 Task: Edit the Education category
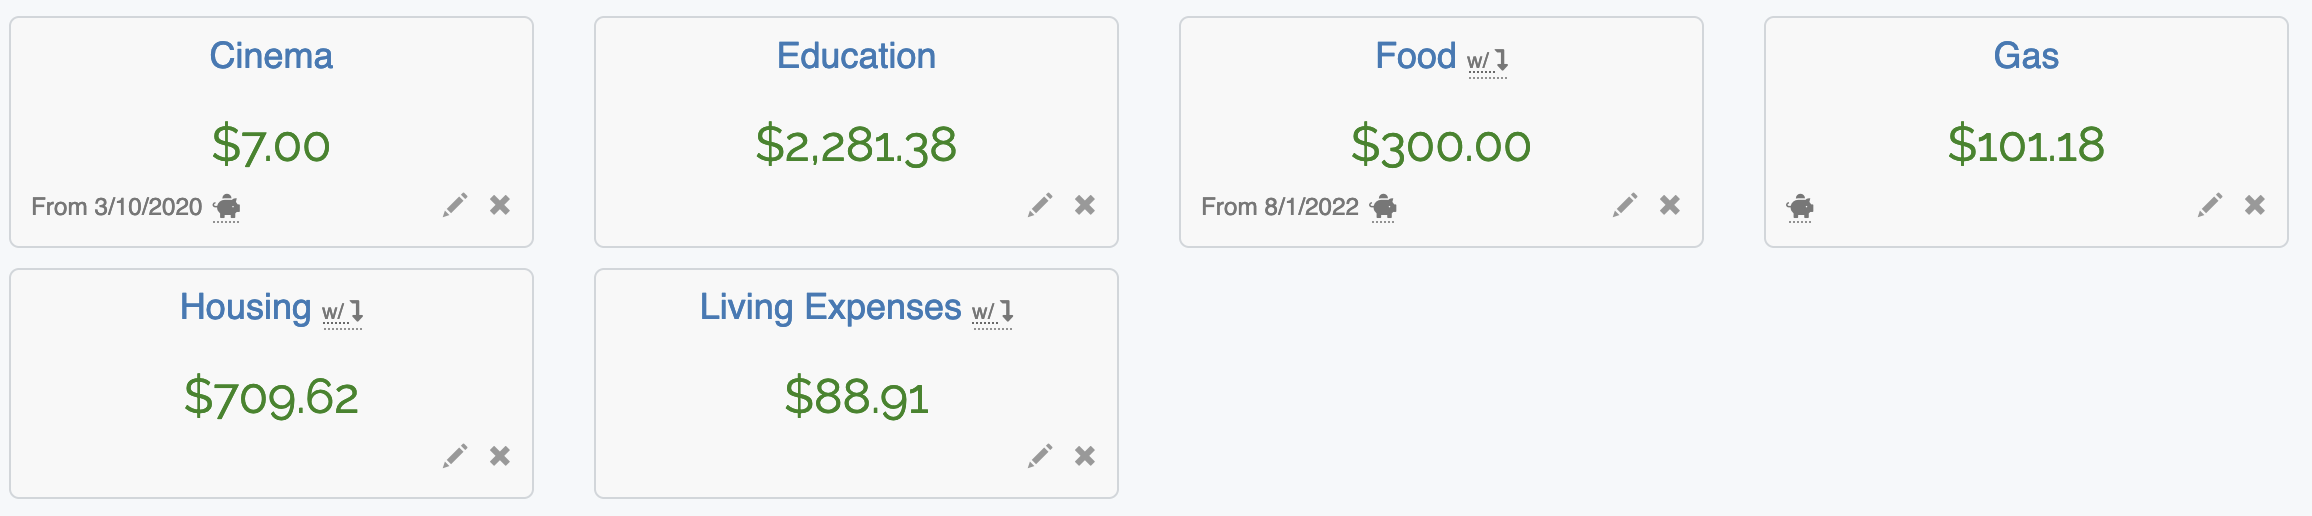(1040, 206)
